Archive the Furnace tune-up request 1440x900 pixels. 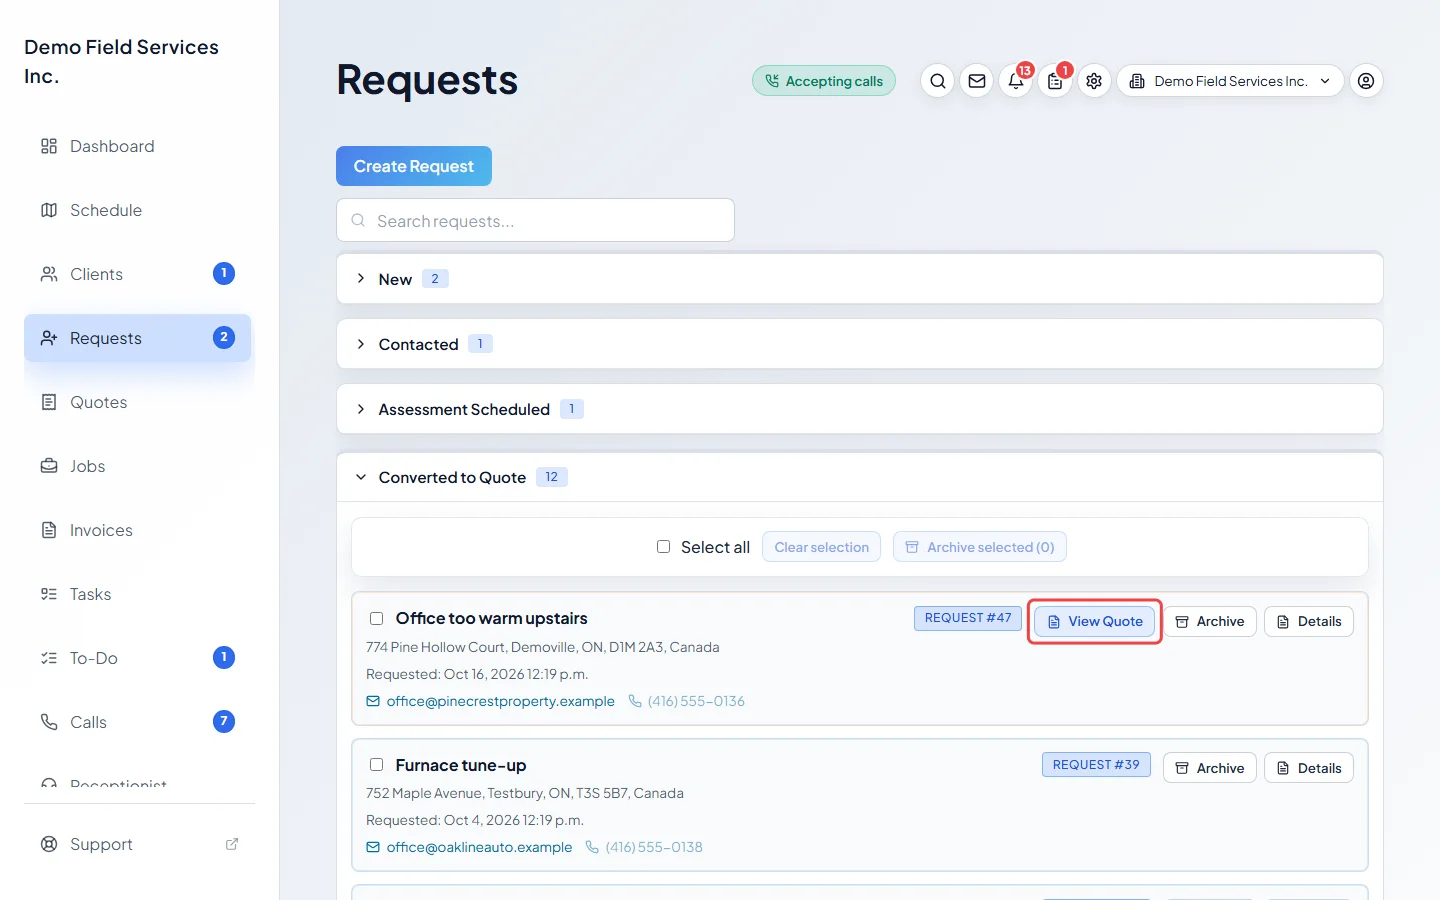click(x=1210, y=768)
